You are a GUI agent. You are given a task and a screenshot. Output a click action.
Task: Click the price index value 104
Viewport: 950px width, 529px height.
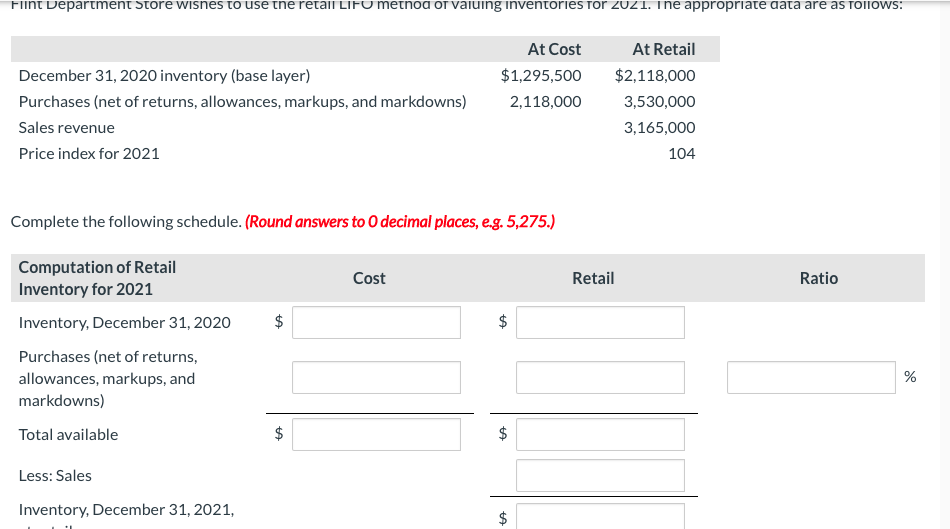682,154
